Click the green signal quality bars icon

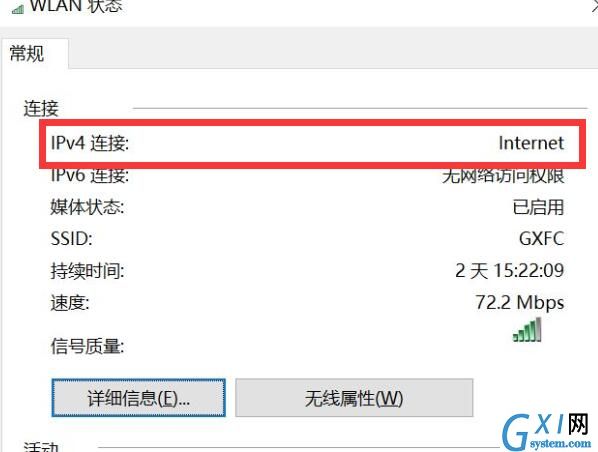pos(527,330)
